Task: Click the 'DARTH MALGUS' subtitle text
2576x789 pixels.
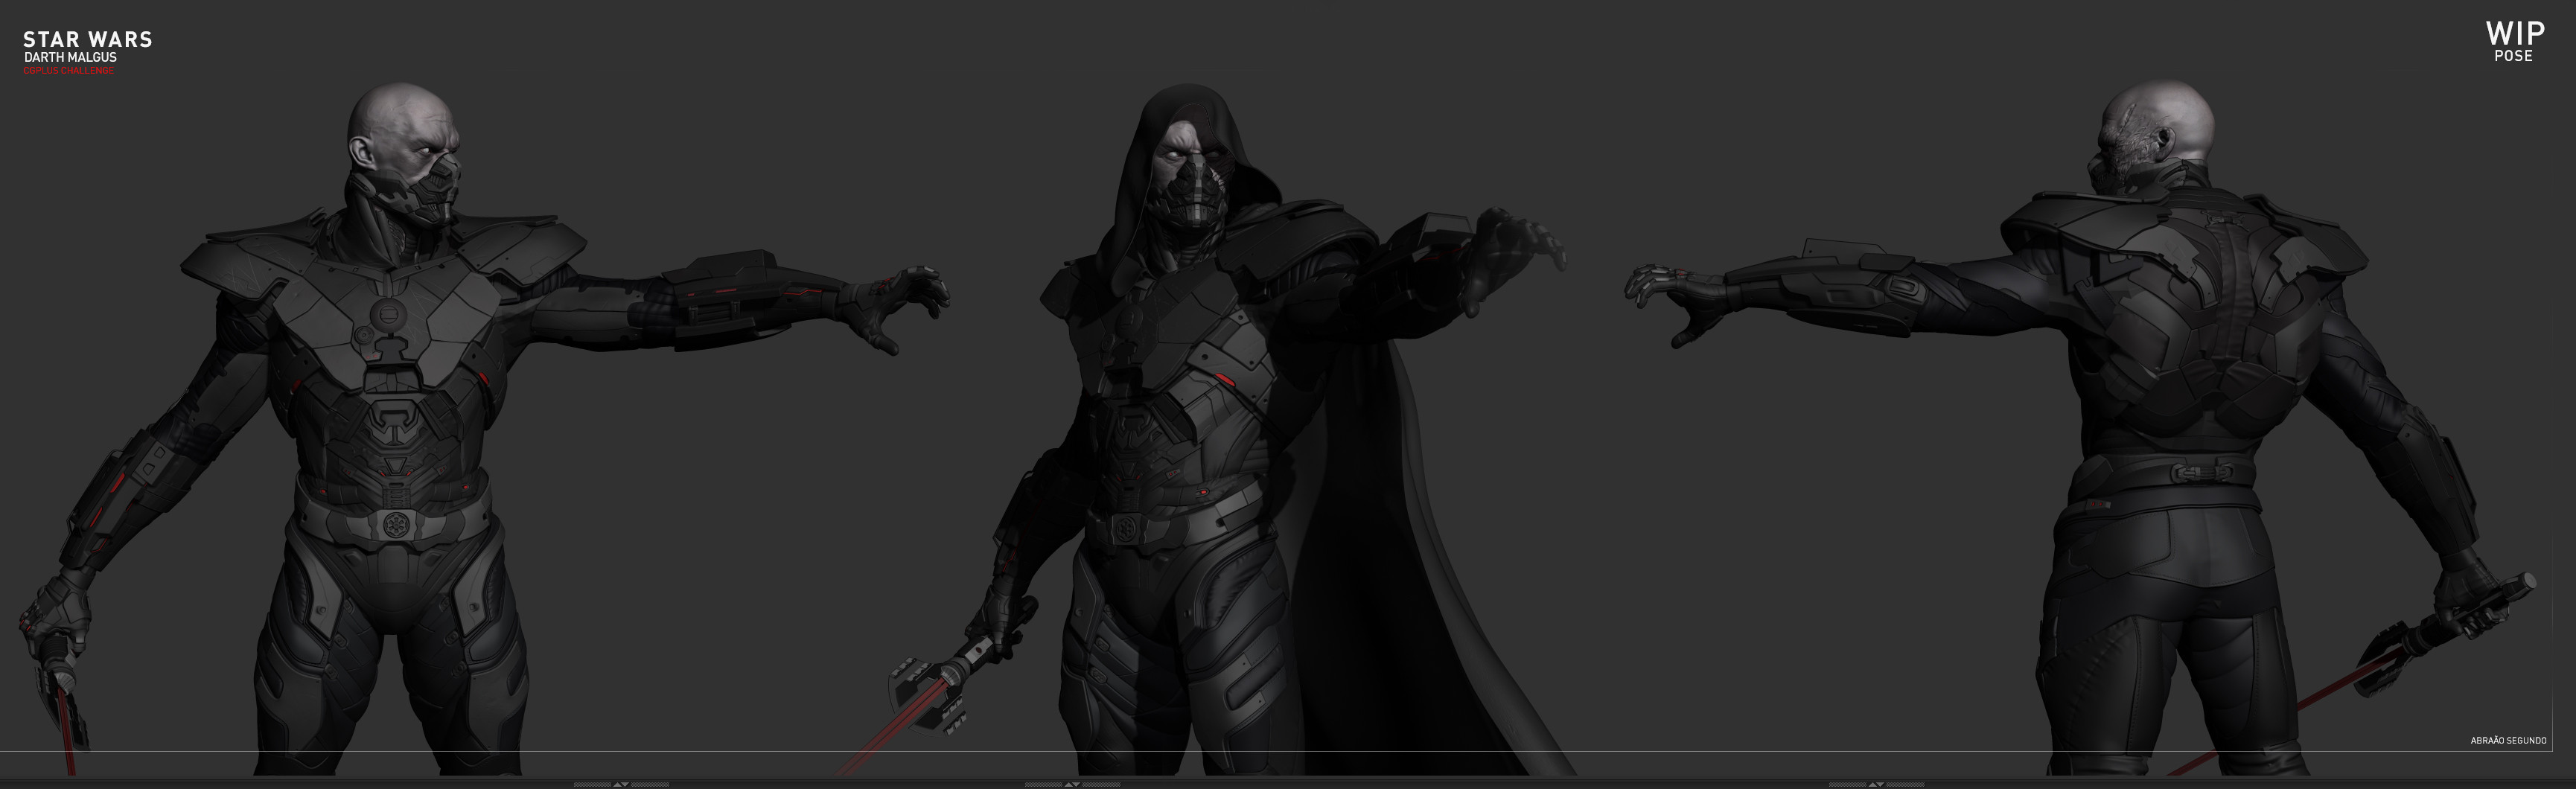Action: tap(70, 58)
